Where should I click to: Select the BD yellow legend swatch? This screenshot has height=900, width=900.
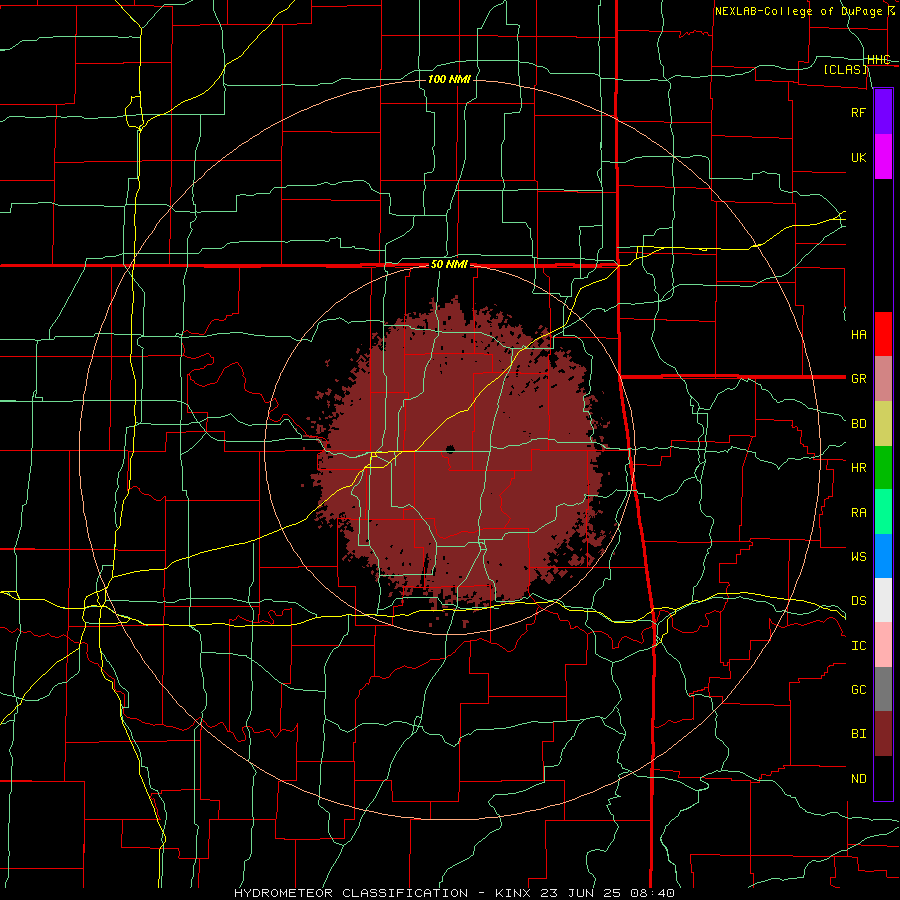[883, 424]
